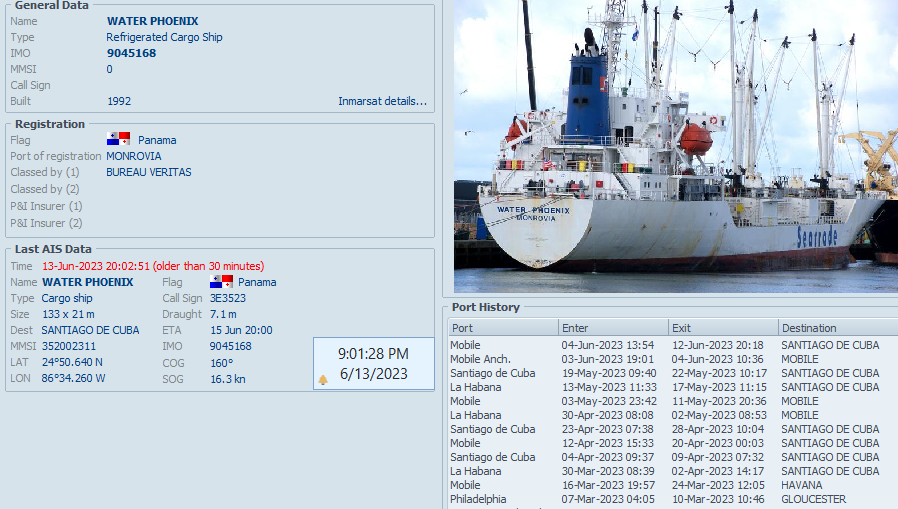Image resolution: width=898 pixels, height=509 pixels.
Task: Select the La Habana row entered 30-Mar-2023
Action: coord(673,471)
